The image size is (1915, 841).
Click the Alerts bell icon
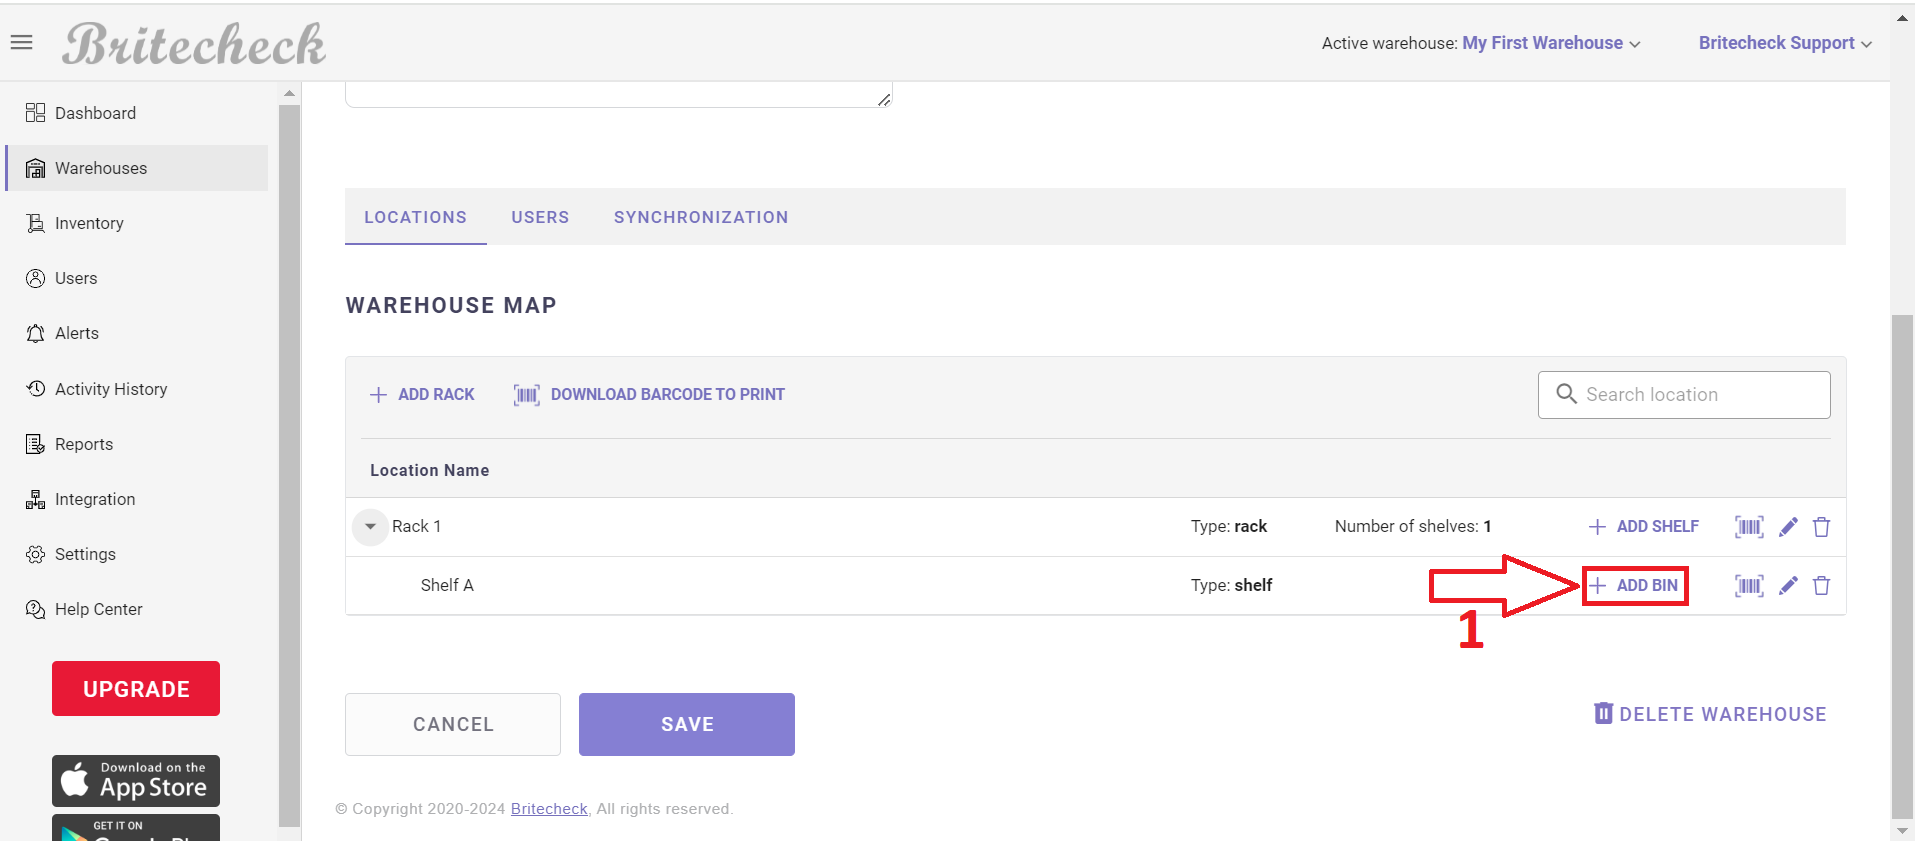(x=35, y=333)
